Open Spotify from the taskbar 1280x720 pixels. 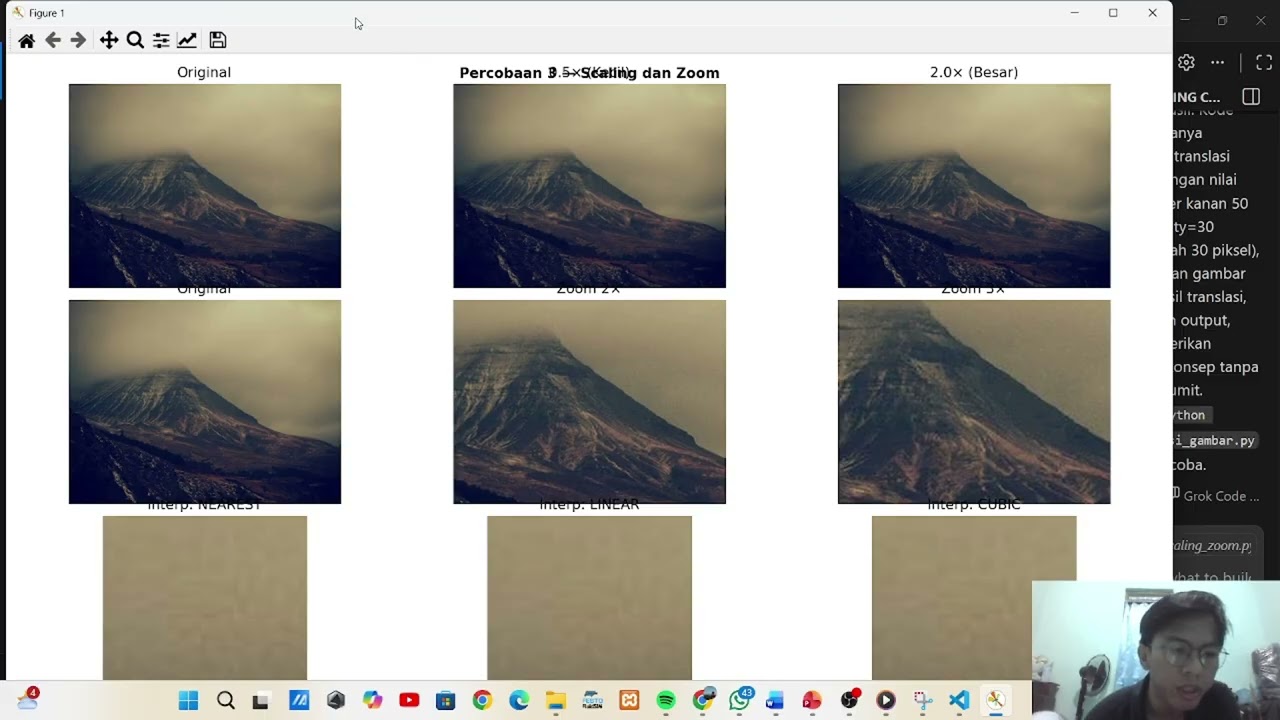pos(666,700)
